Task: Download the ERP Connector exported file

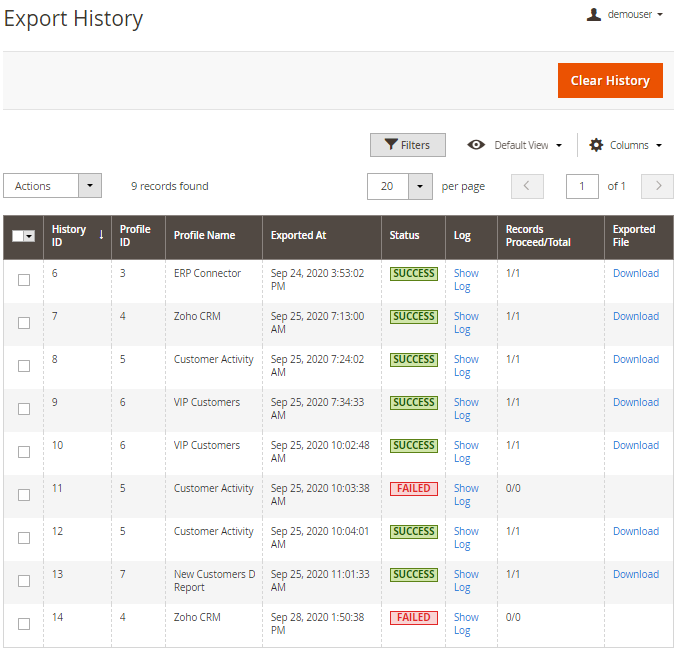Action: [635, 273]
